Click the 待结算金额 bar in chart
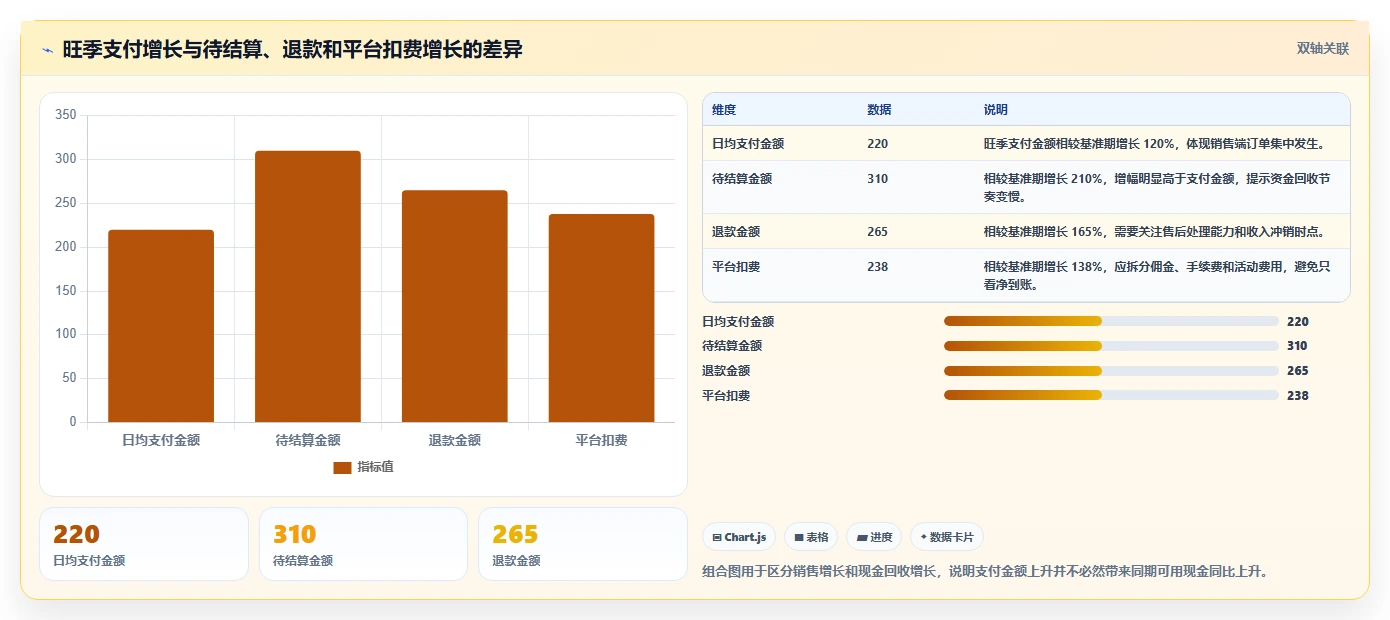 [308, 287]
